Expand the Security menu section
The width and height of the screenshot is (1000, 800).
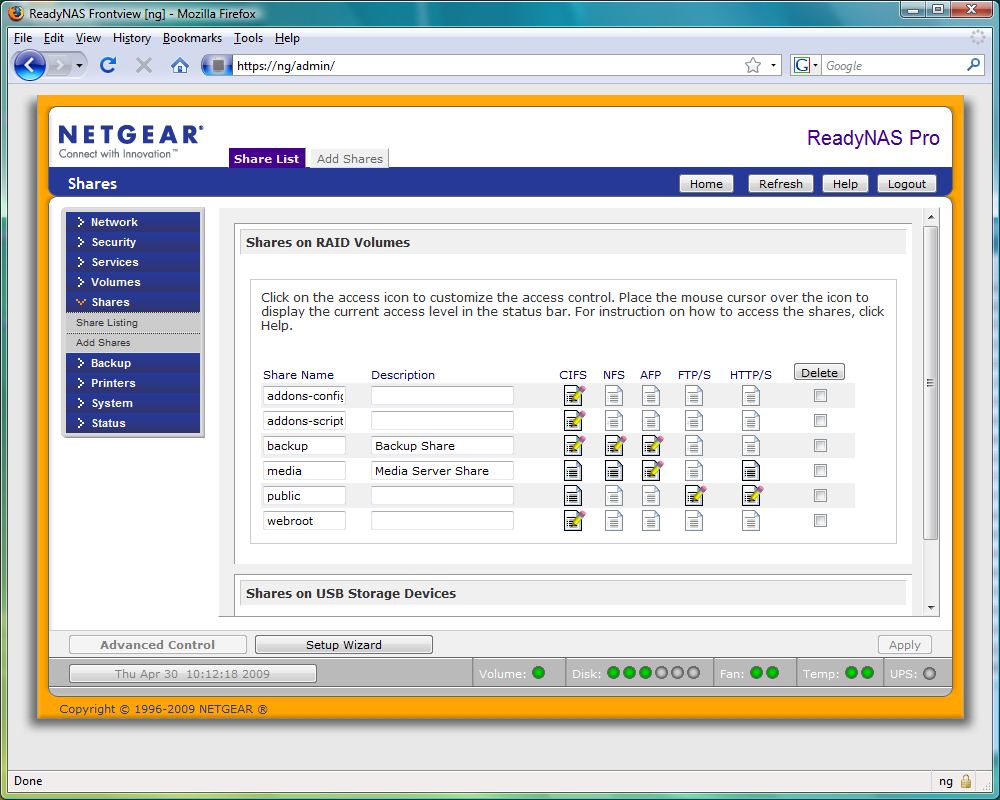click(133, 242)
